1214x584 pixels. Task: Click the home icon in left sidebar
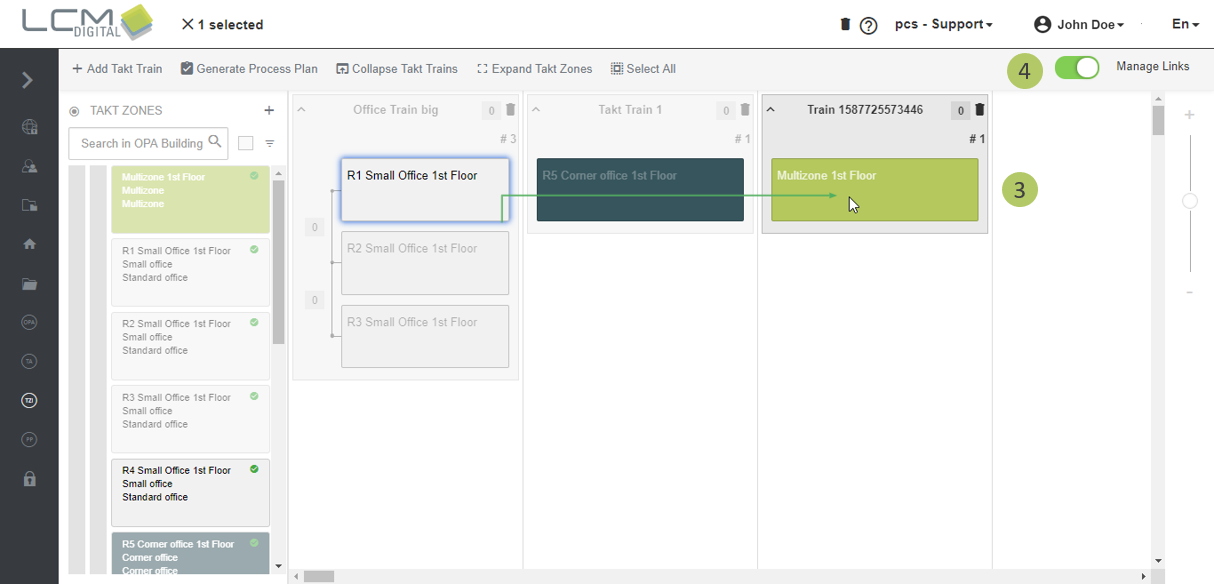coord(29,244)
